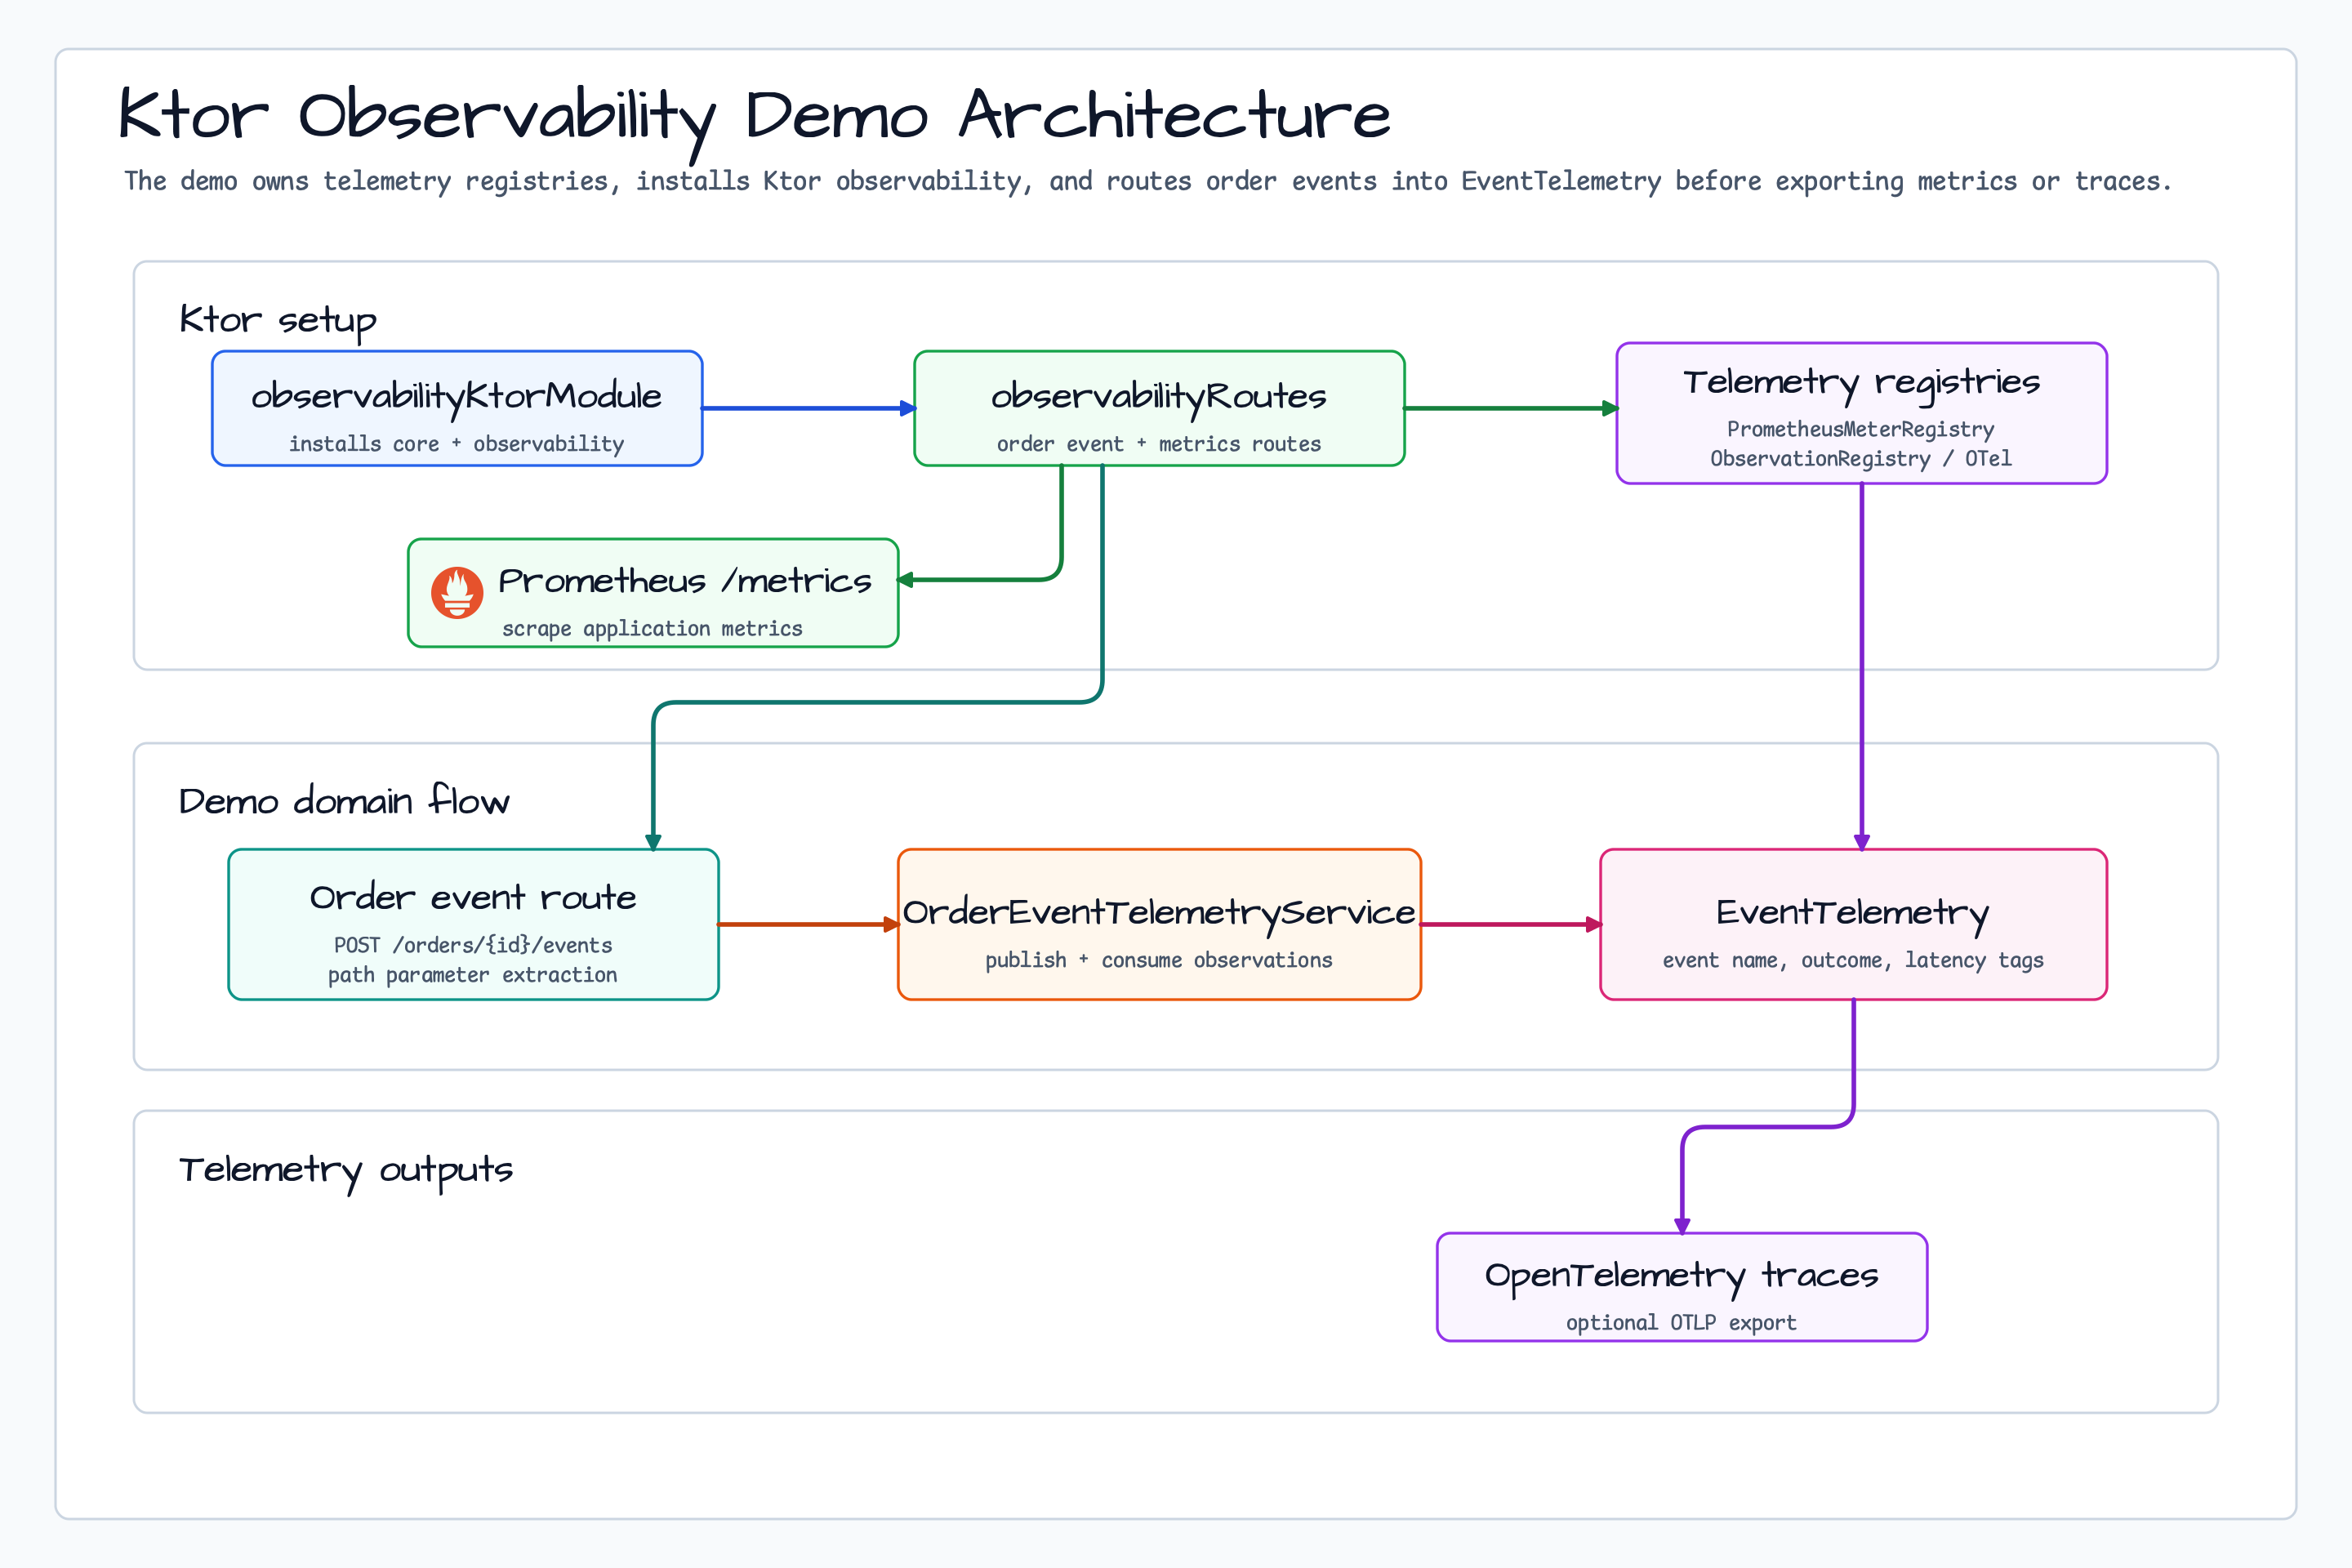Click the OrderEventTelemetryService title
This screenshot has width=2352, height=1568.
tap(1159, 913)
